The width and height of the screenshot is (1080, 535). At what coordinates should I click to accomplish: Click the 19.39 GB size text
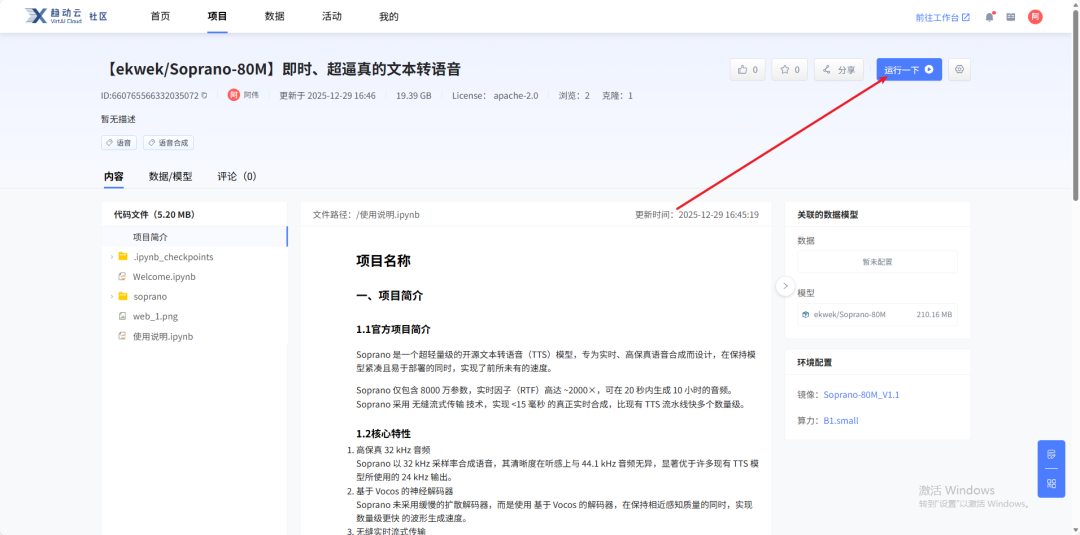(414, 96)
